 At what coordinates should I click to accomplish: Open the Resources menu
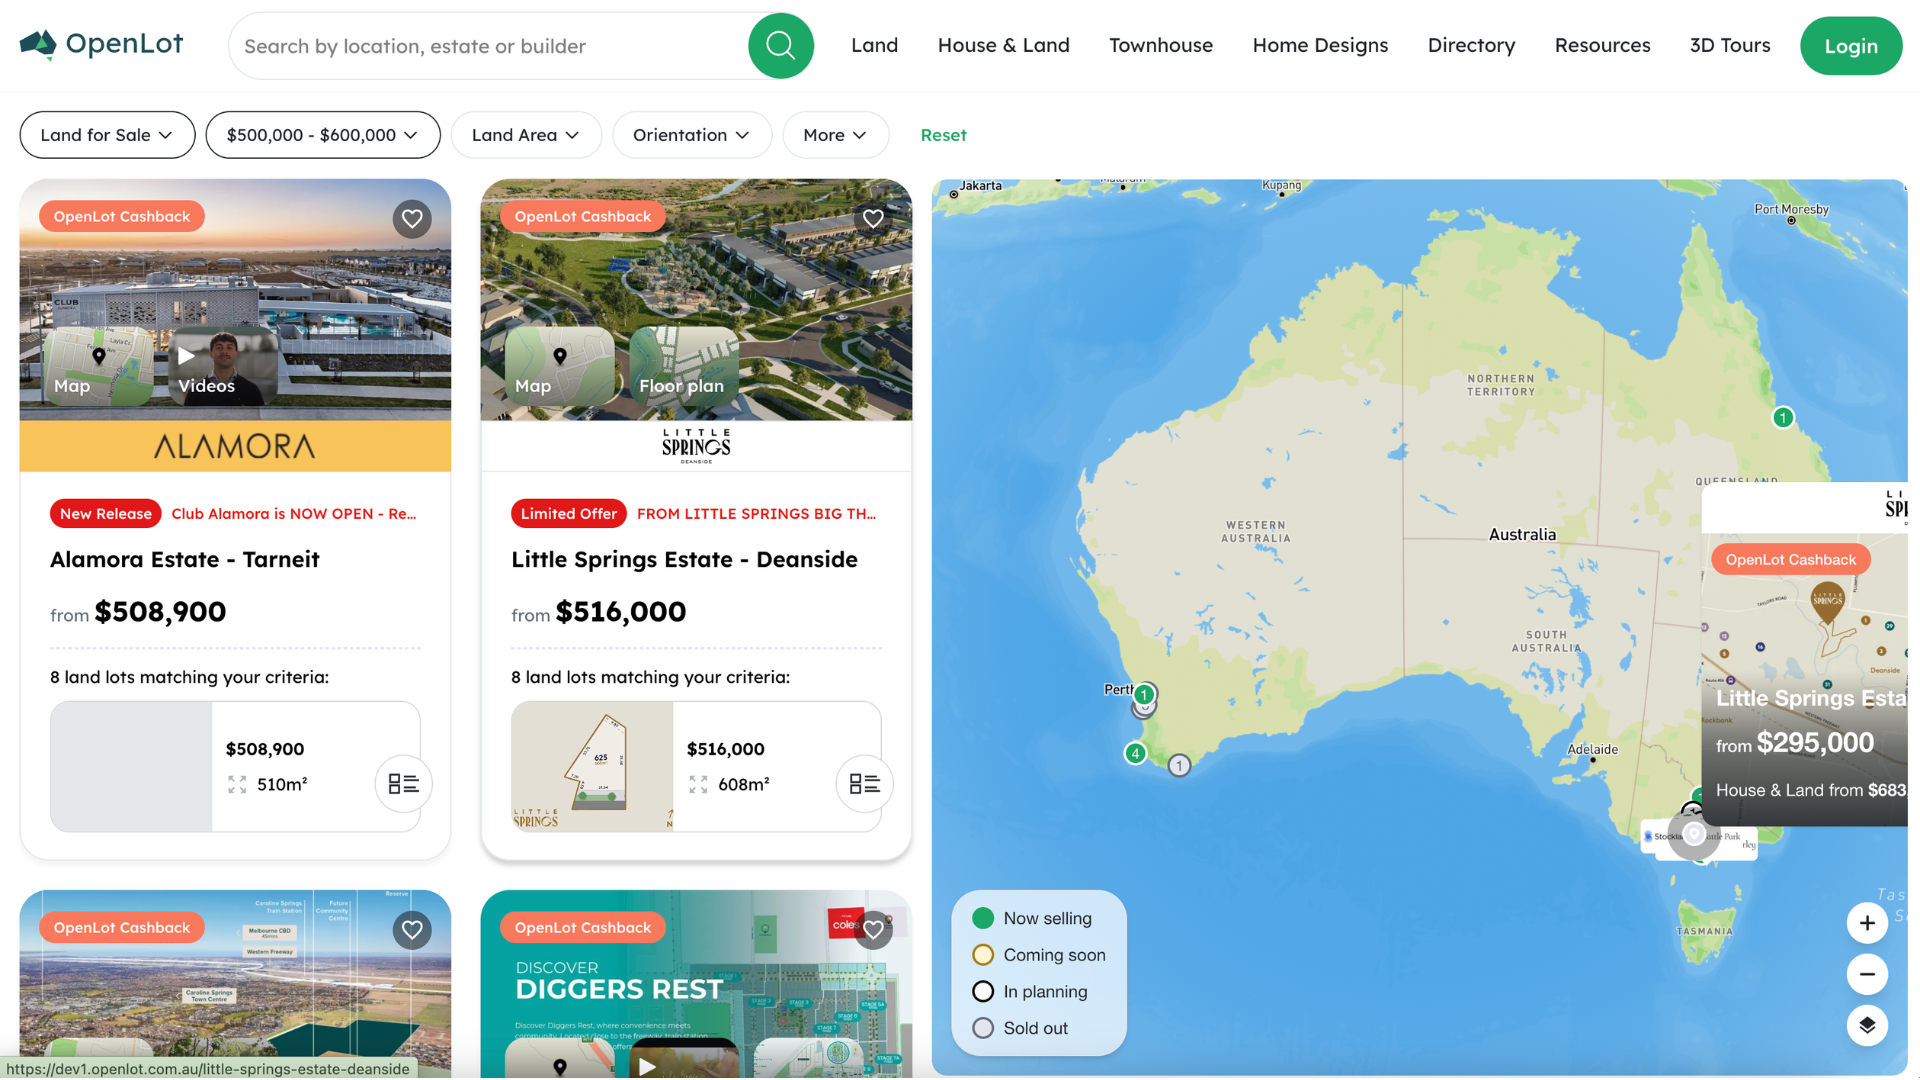1602,46
